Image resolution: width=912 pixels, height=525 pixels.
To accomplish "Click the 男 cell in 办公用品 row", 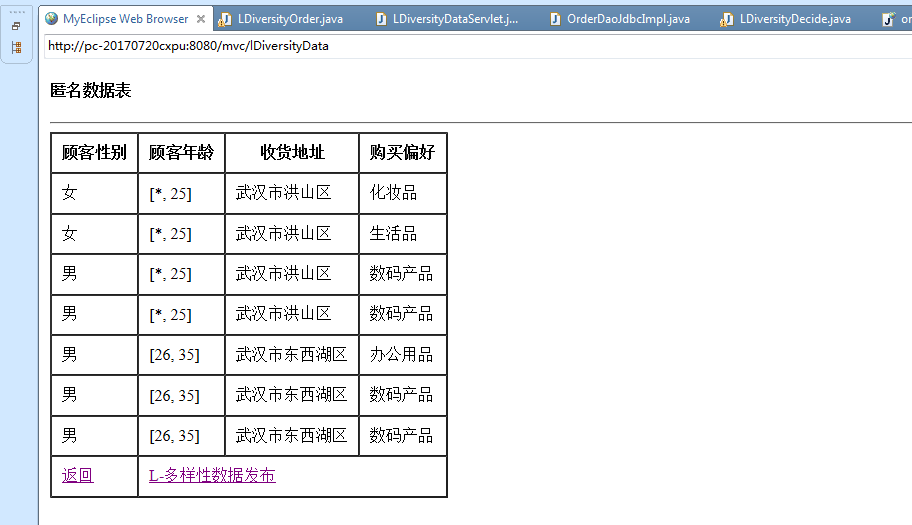I will (94, 355).
